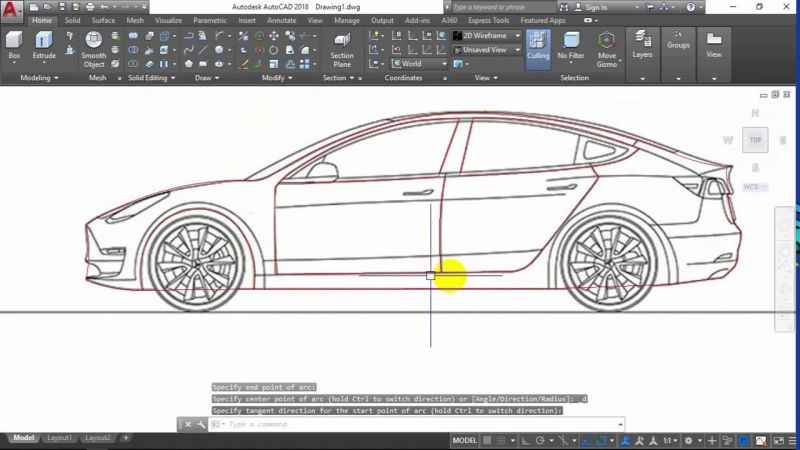Open the annotation scale 1:1 dropdown
Viewport: 800px width, 450px height.
pos(670,440)
